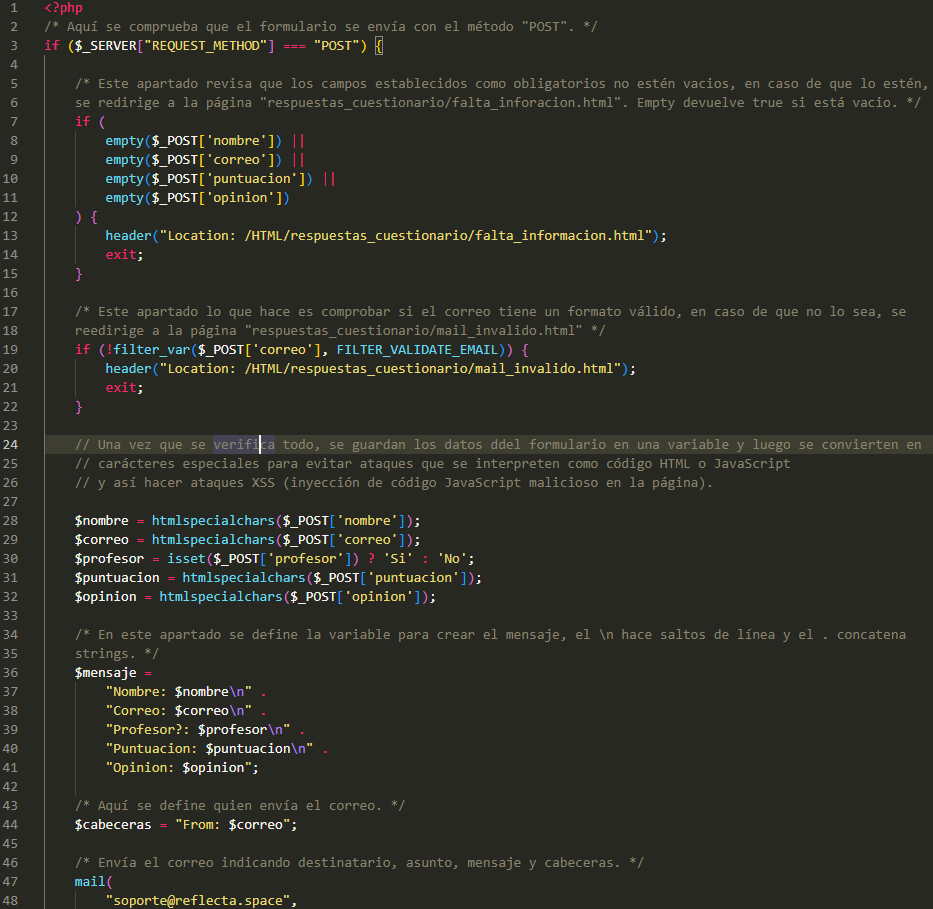Click "Correo: $correo\n" string on line 38
This screenshot has height=909, width=933.
179,711
